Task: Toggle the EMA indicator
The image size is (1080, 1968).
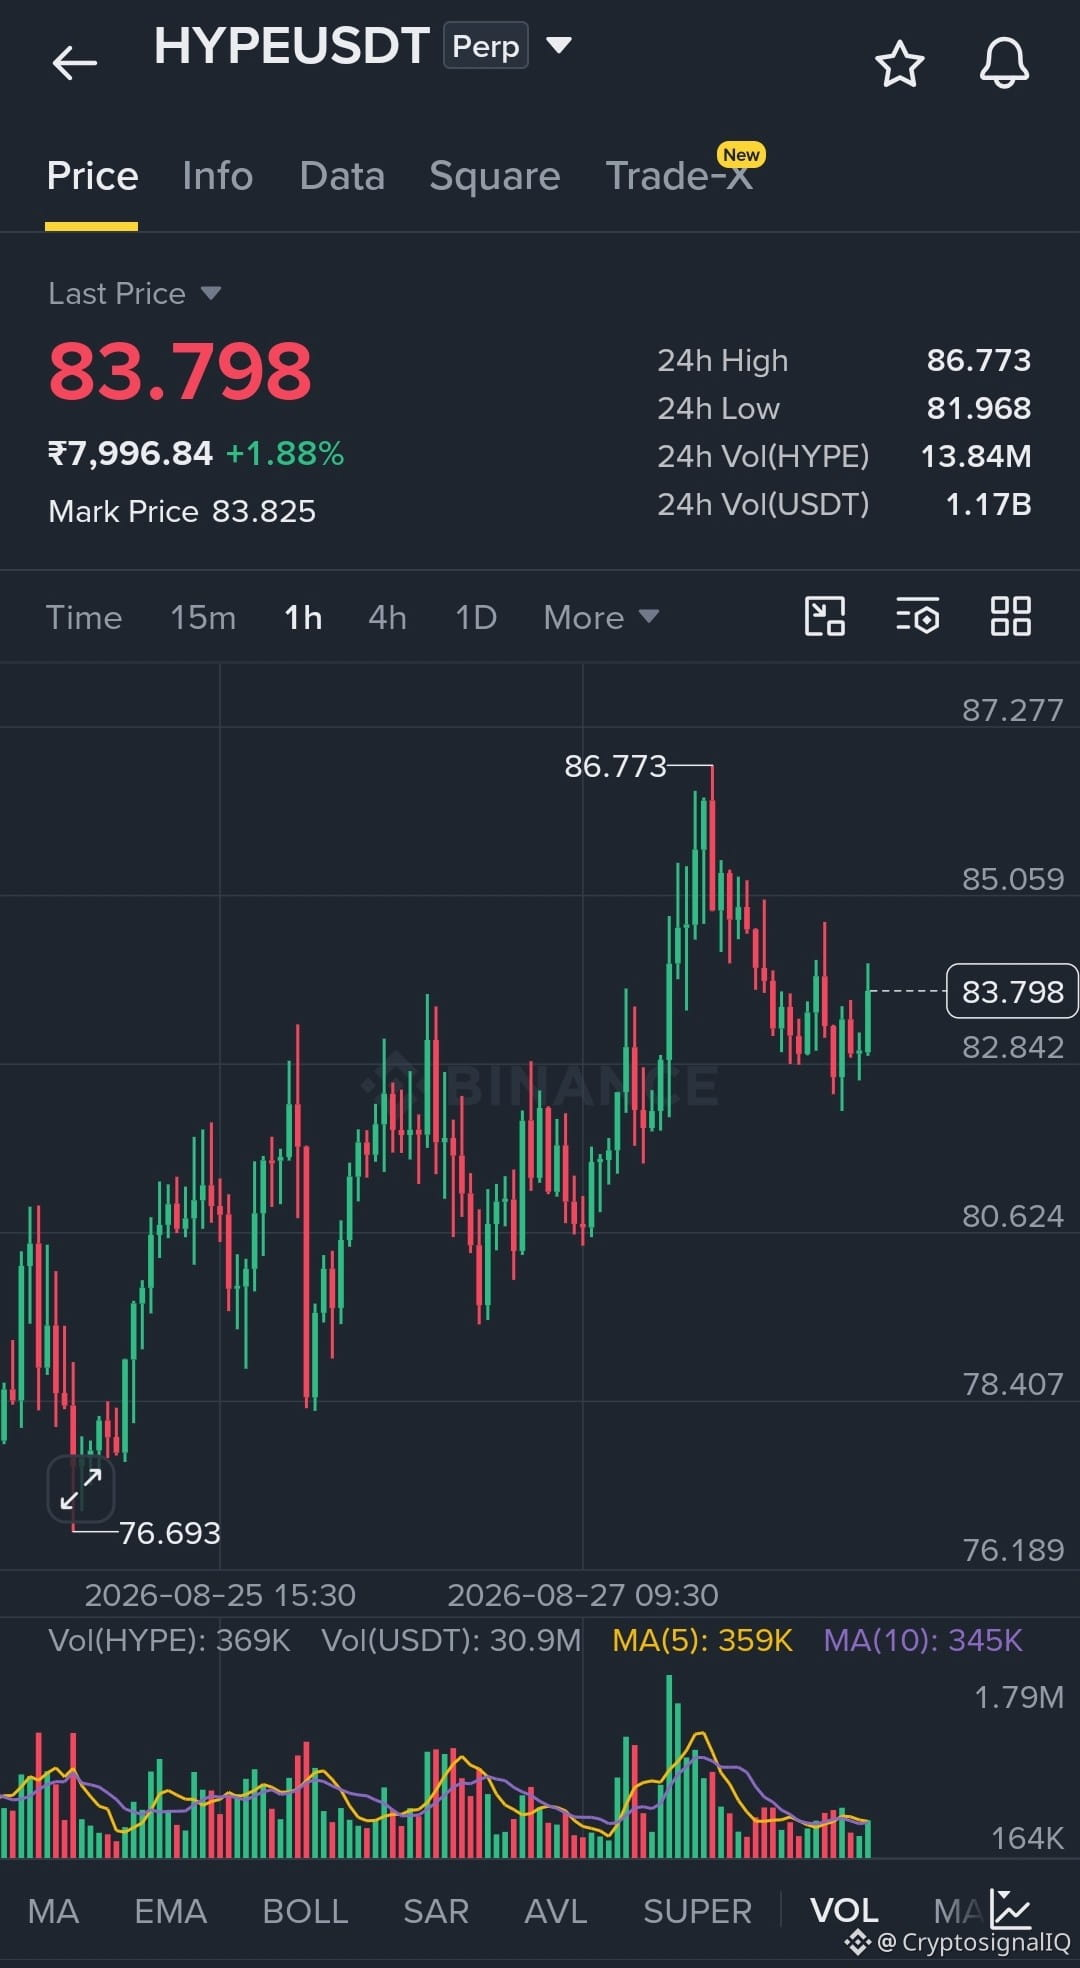Action: pos(171,1911)
